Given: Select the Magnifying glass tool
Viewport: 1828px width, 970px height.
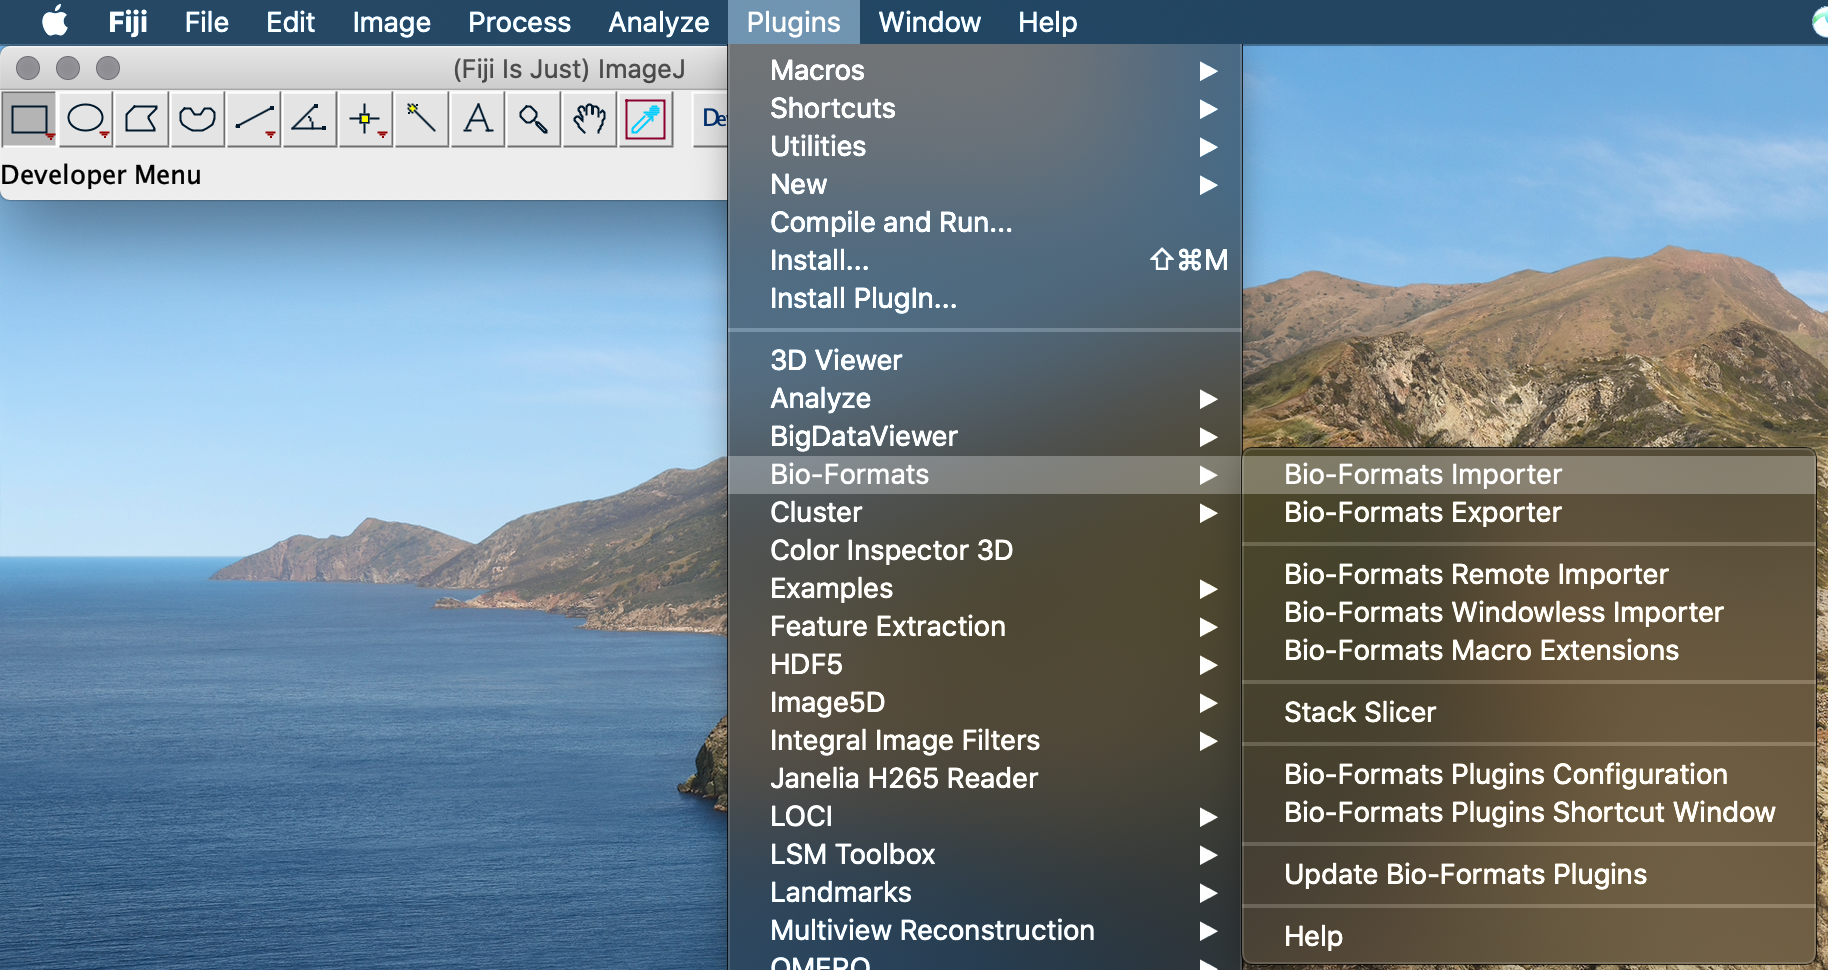Looking at the screenshot, I should (533, 120).
